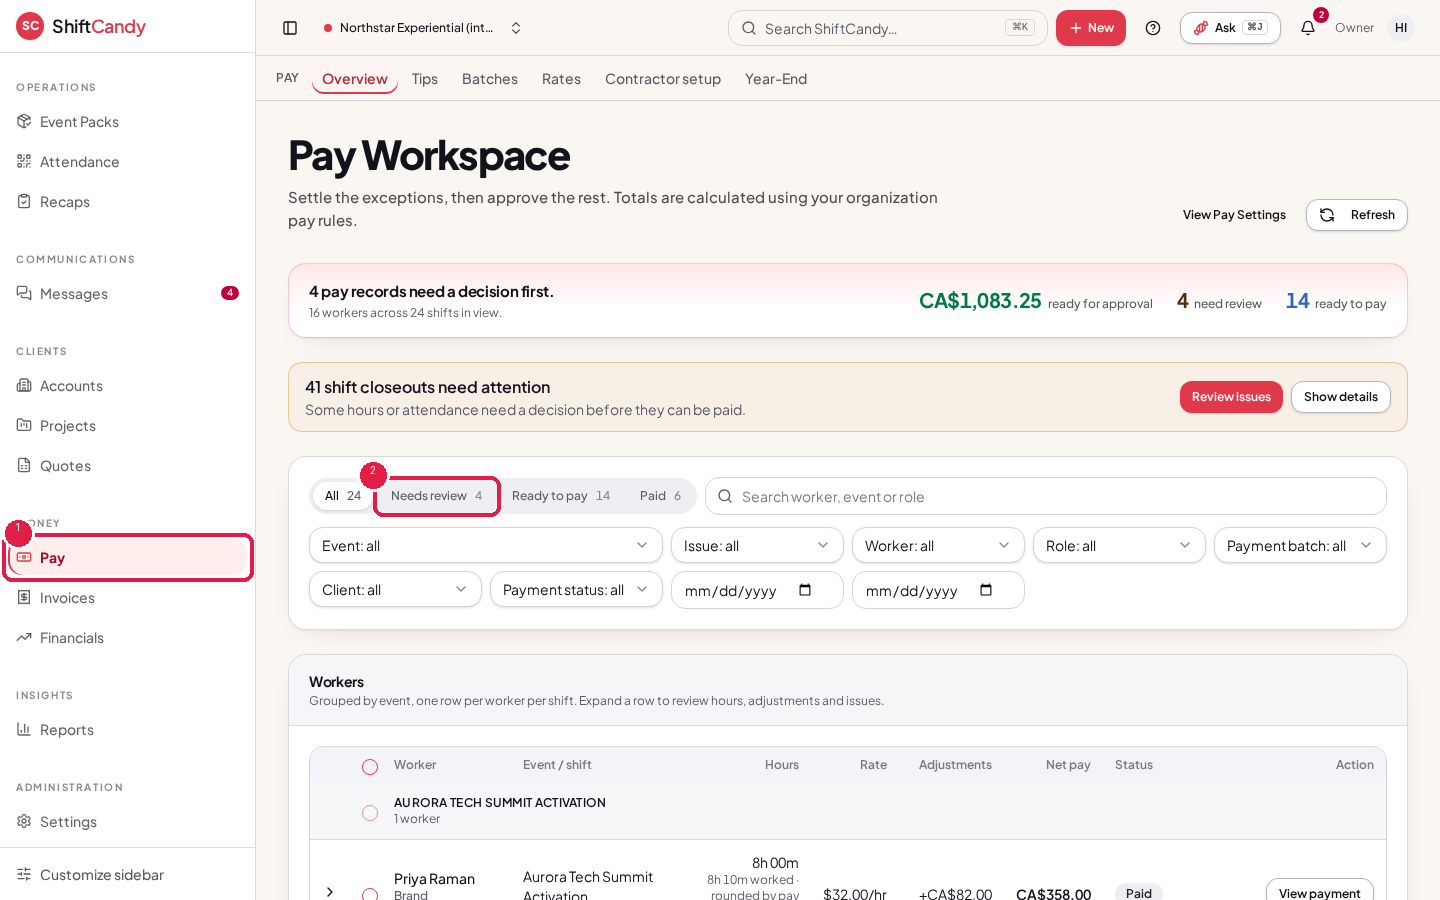
Task: Open Messages in the sidebar
Action: point(127,294)
